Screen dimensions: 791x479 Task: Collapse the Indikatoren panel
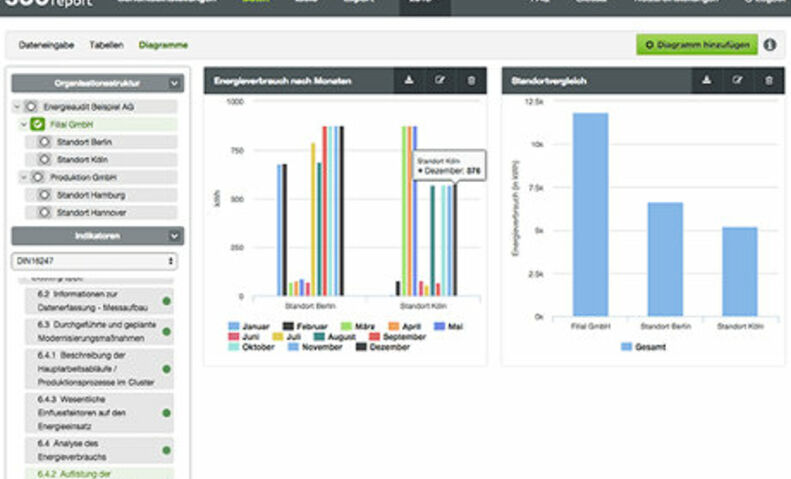(175, 236)
